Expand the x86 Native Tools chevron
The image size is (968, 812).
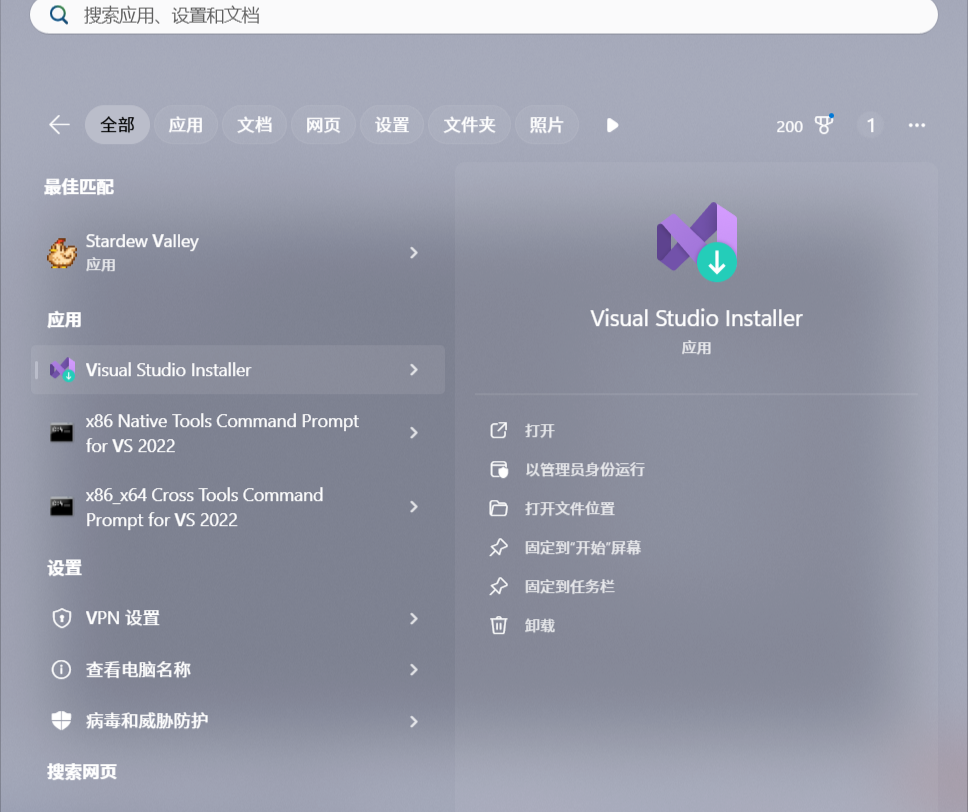[x=414, y=433]
